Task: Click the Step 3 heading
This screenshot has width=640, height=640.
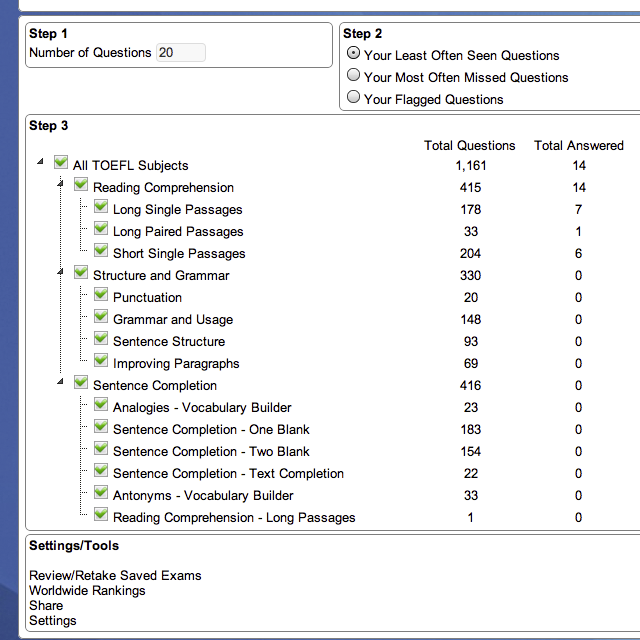Action: (49, 126)
